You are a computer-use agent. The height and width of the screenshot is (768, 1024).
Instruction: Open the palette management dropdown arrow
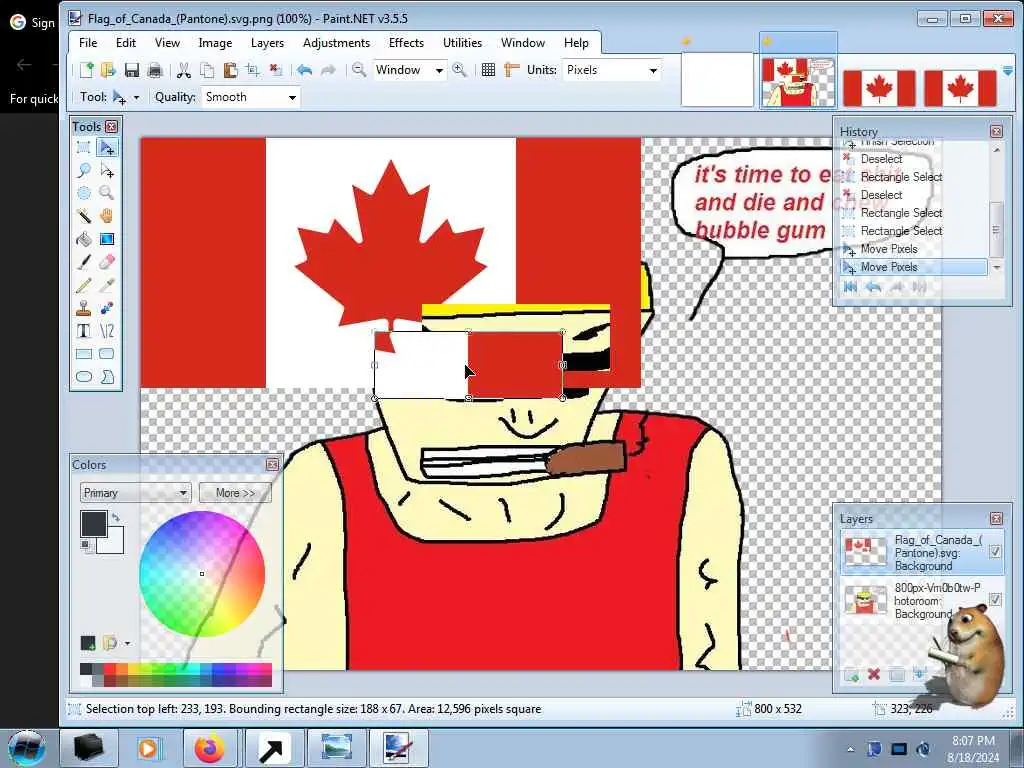tap(127, 643)
